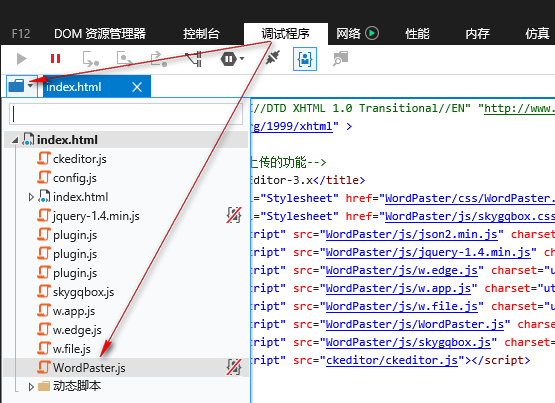Close the index.html document tab
Viewport: 555px width, 403px height.
[x=137, y=87]
